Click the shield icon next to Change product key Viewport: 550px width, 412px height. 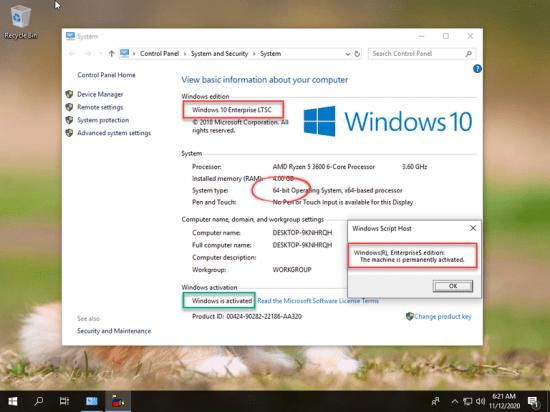pyautogui.click(x=409, y=316)
